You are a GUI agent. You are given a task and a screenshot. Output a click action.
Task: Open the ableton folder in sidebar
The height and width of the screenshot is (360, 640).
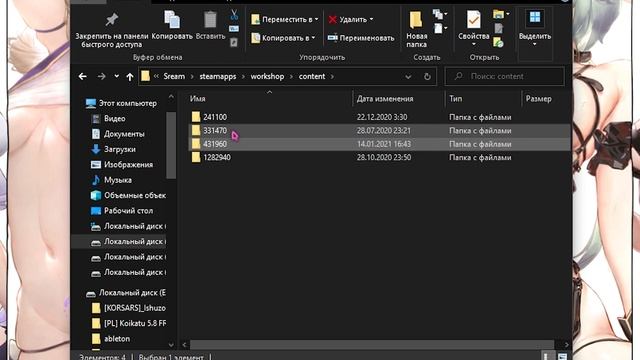pos(111,339)
